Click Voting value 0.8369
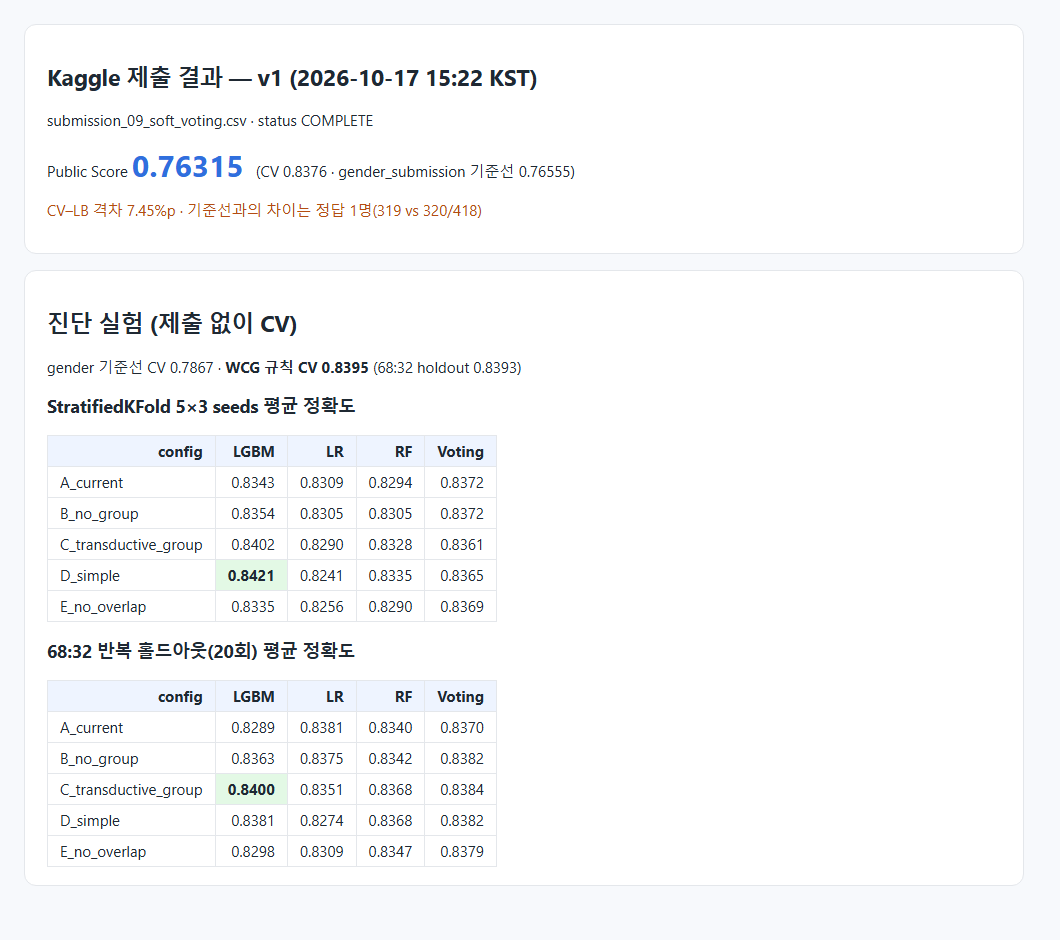The width and height of the screenshot is (1060, 940). coord(462,607)
